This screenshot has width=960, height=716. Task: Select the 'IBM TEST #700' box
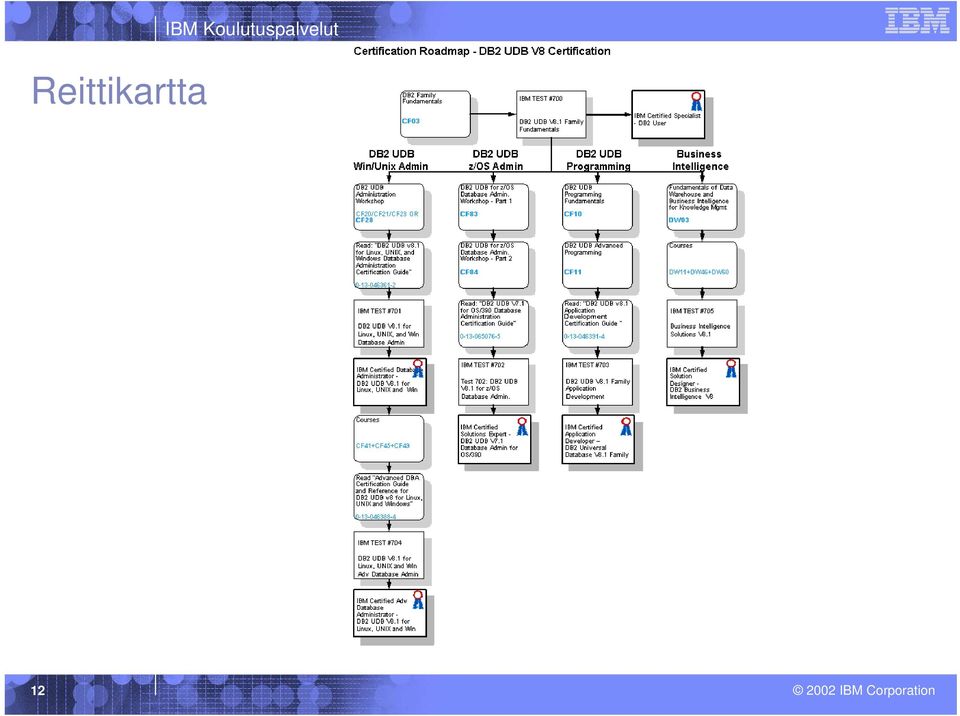[551, 115]
